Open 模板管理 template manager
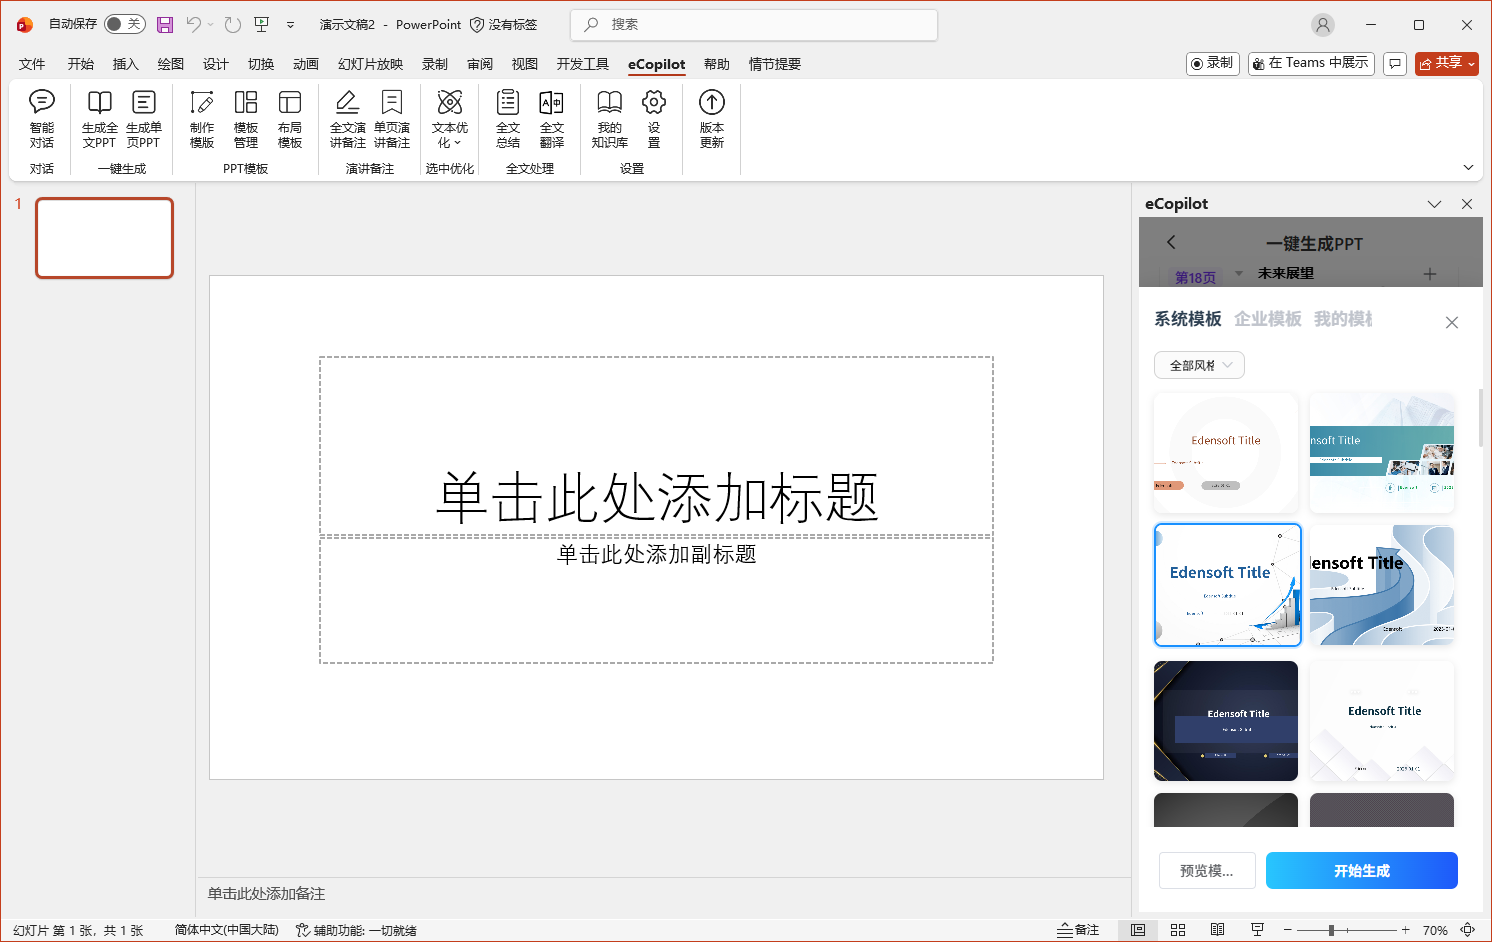The image size is (1492, 942). tap(245, 120)
